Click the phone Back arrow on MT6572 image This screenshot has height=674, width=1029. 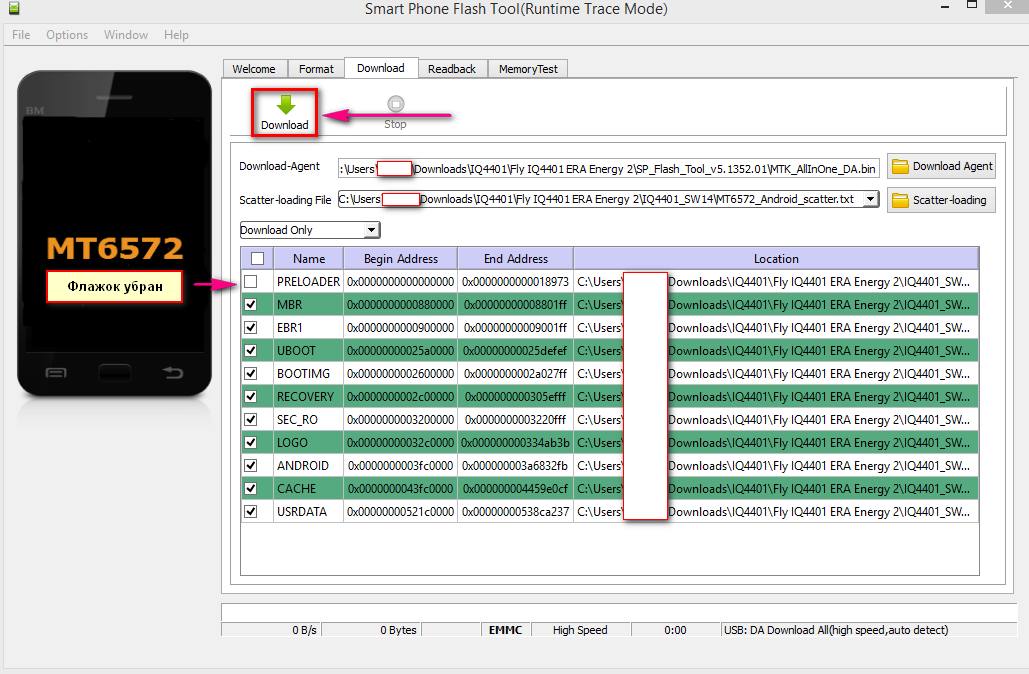coord(173,373)
